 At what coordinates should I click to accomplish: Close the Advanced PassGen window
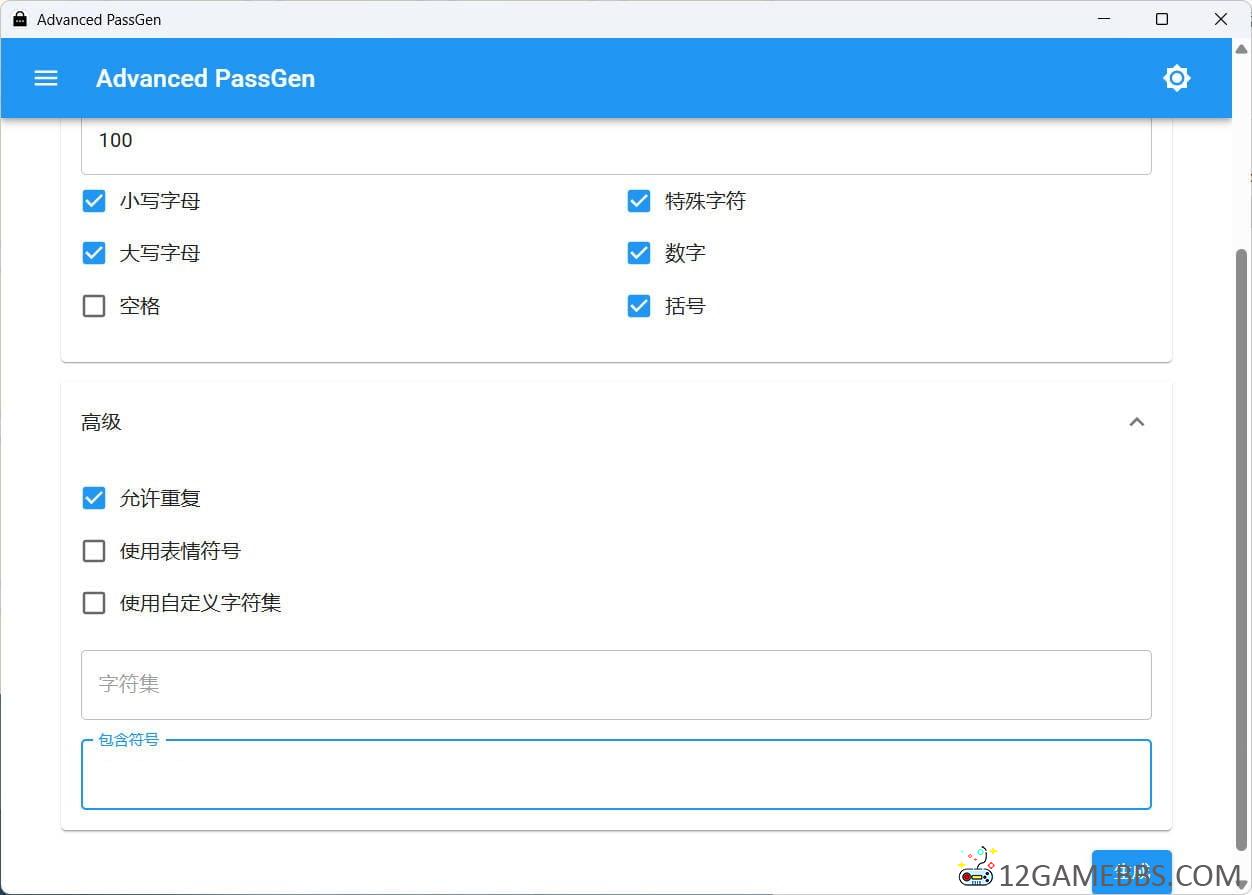pyautogui.click(x=1221, y=19)
